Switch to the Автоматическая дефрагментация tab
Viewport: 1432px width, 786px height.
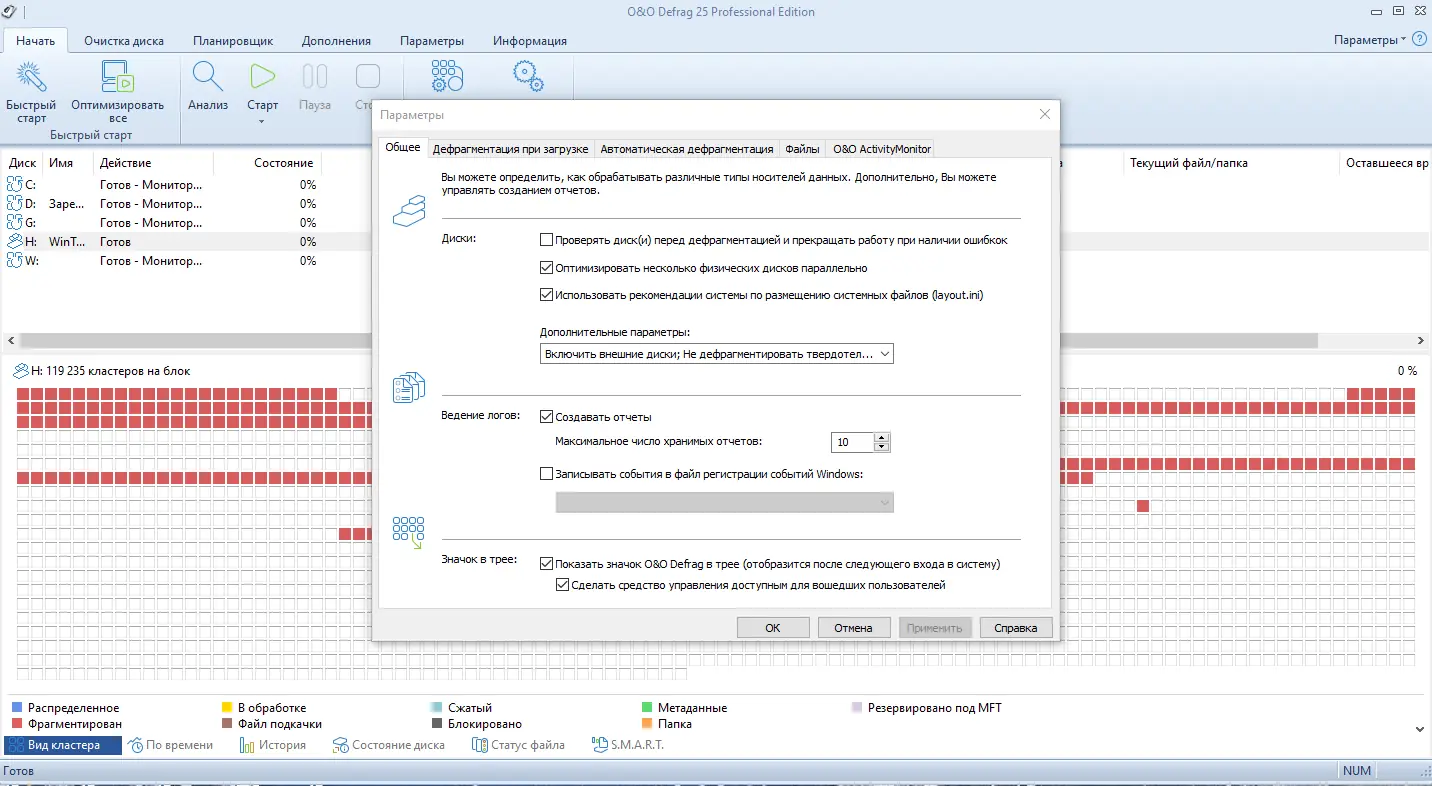686,149
